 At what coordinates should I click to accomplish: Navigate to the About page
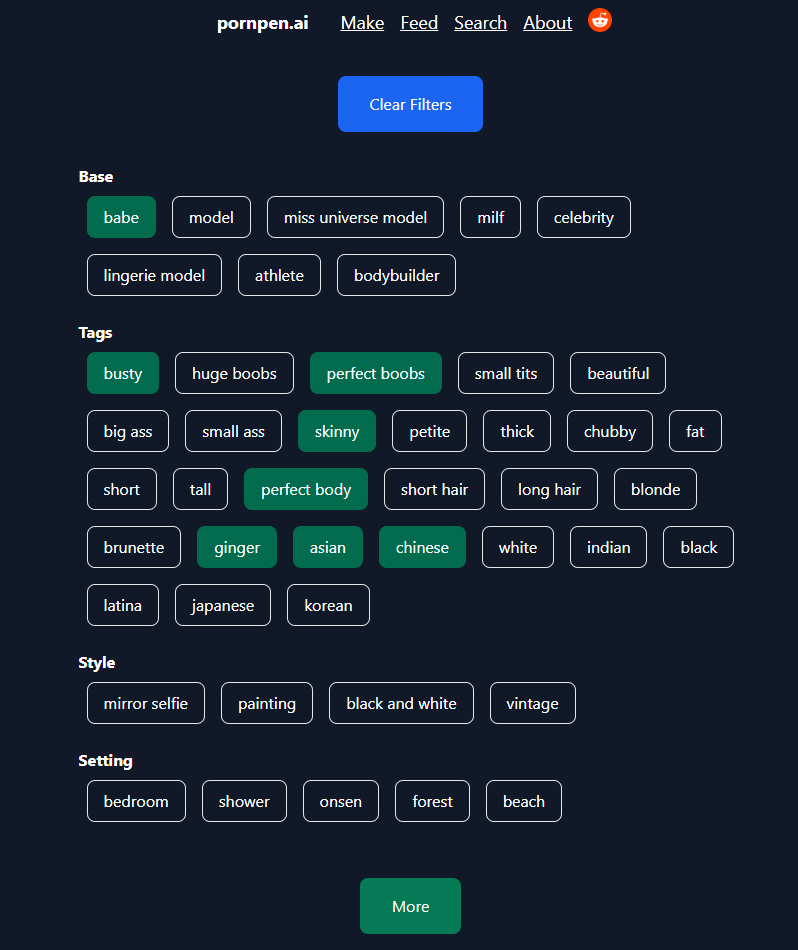pos(548,23)
